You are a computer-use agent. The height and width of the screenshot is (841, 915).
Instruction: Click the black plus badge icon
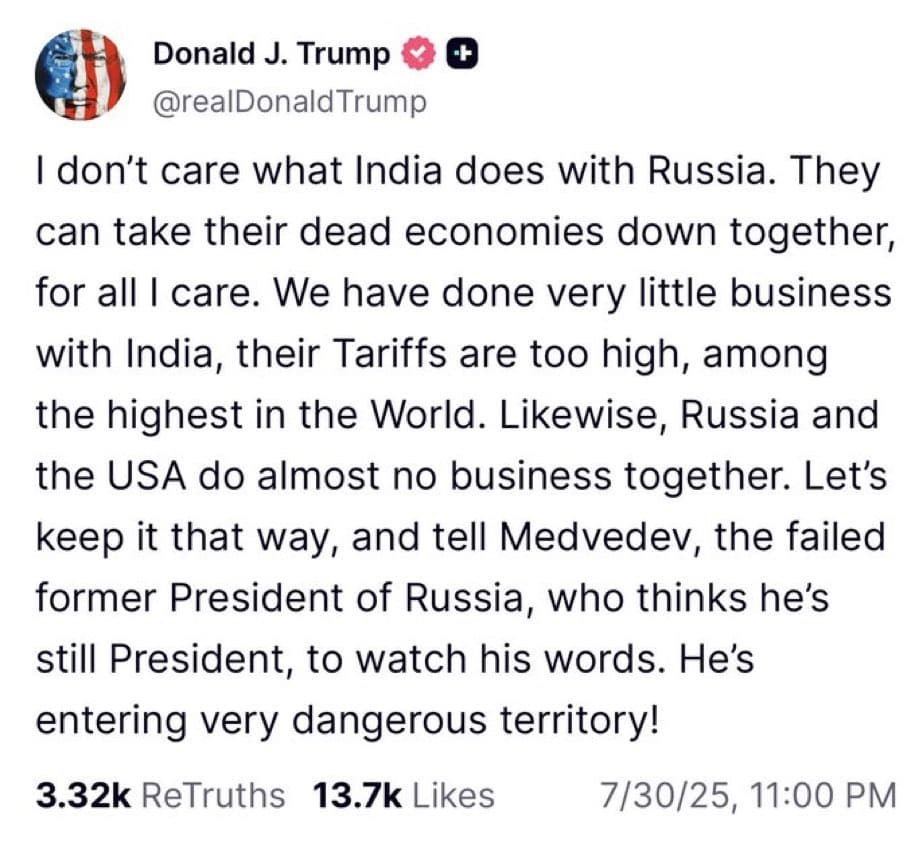[x=462, y=54]
